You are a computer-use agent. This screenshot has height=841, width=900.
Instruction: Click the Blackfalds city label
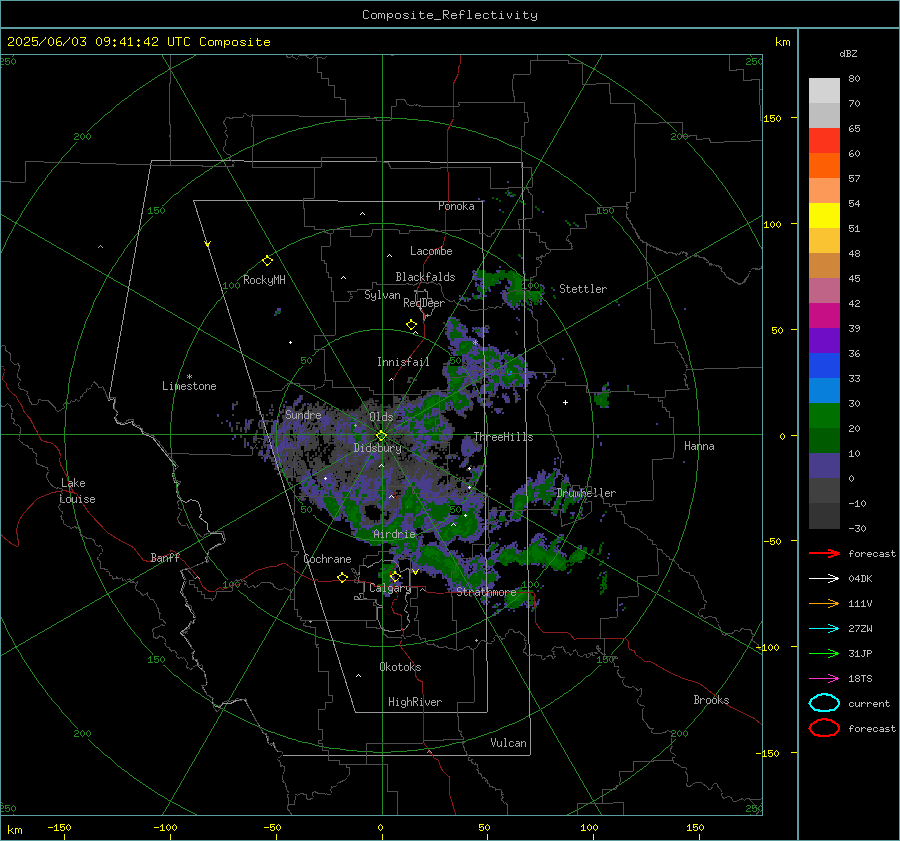tap(425, 277)
